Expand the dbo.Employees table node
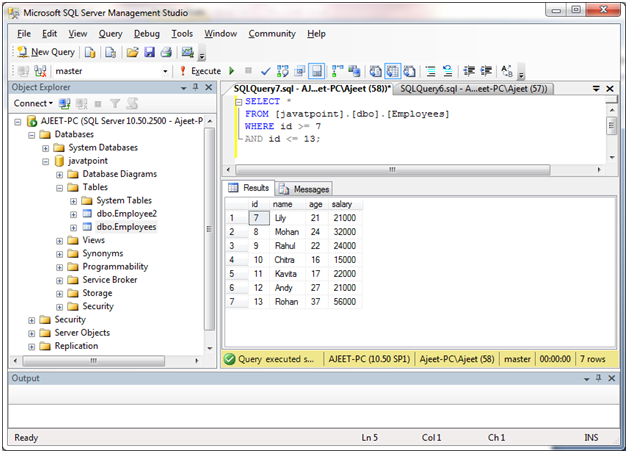Screen dimensions: 628x453 pyautogui.click(x=73, y=227)
